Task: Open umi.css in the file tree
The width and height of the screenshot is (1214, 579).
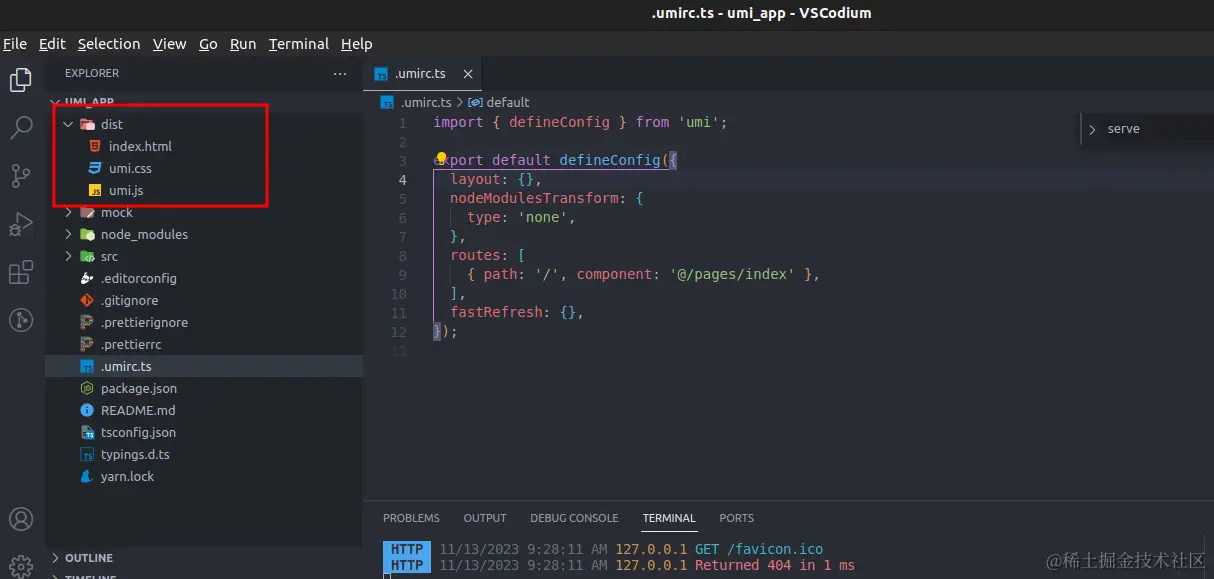Action: (x=204, y=168)
